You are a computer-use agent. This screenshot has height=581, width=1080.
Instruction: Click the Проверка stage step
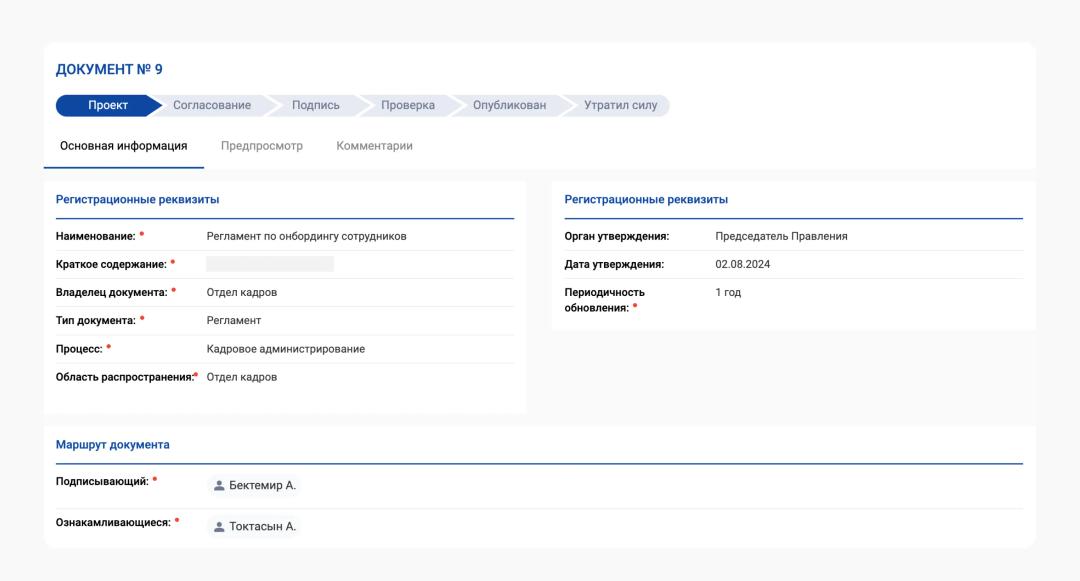407,105
